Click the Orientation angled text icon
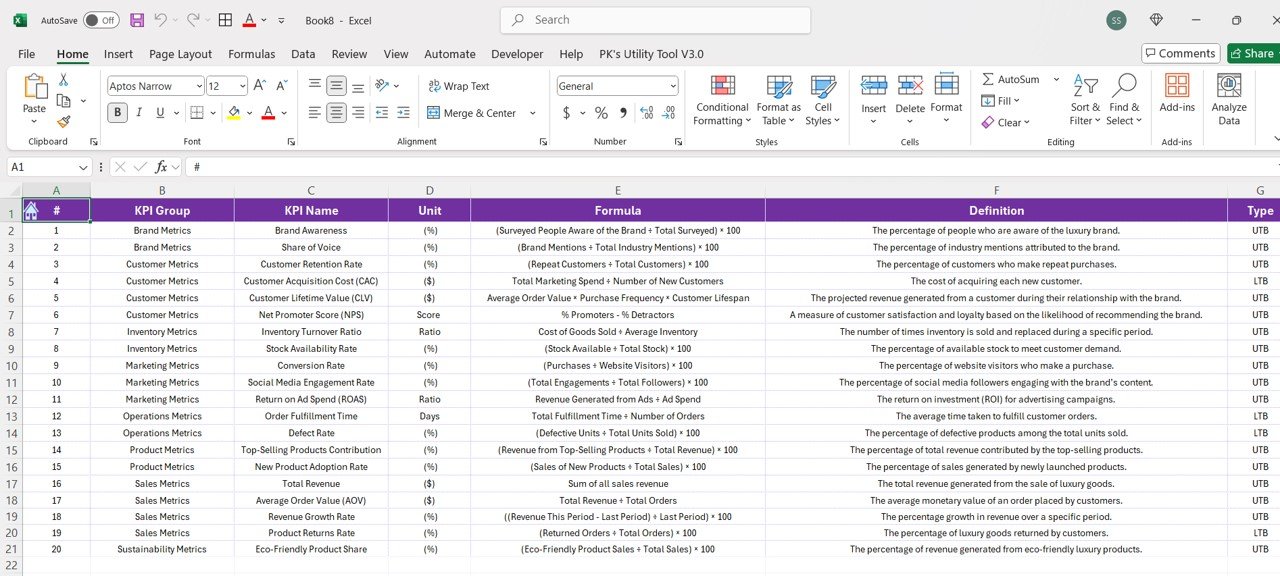This screenshot has width=1280, height=576. [x=382, y=86]
